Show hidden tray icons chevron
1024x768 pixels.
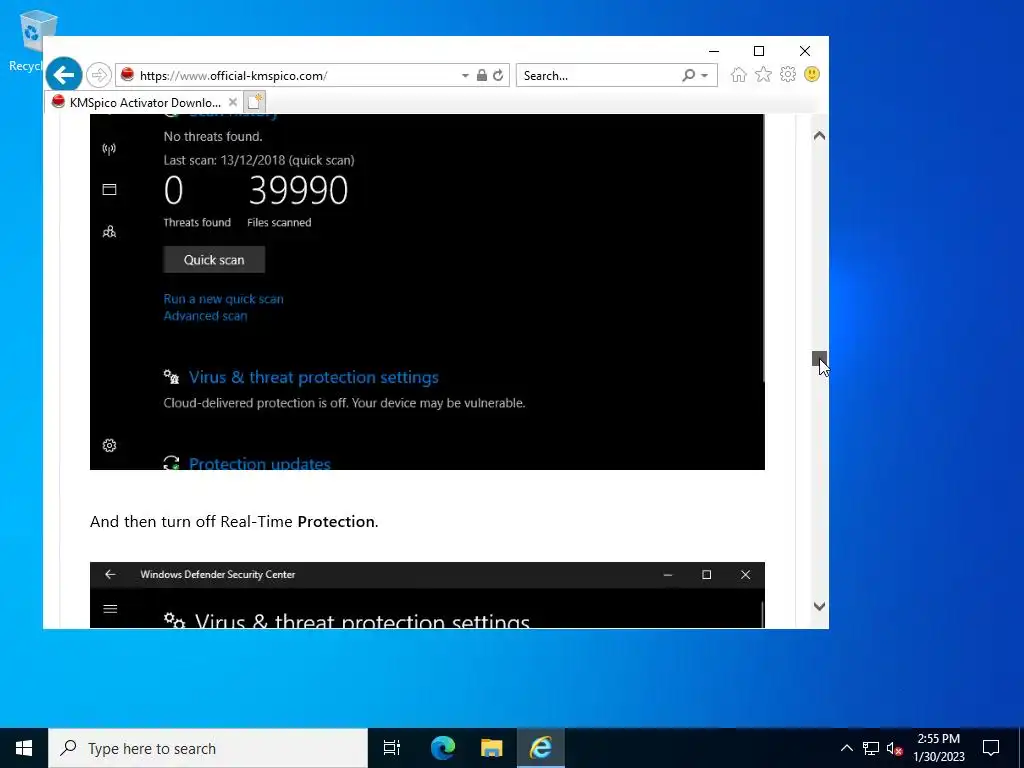846,748
